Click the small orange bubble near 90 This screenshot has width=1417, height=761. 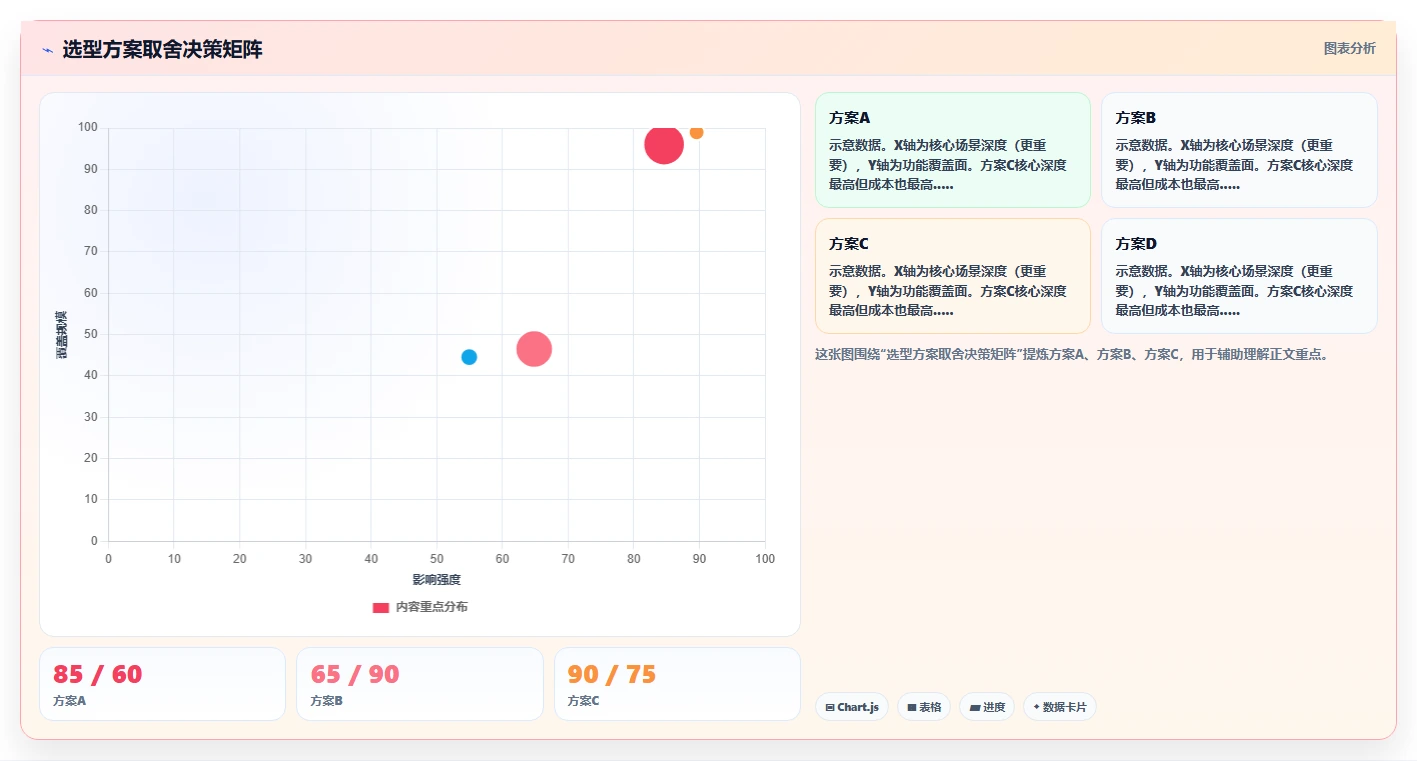(696, 132)
